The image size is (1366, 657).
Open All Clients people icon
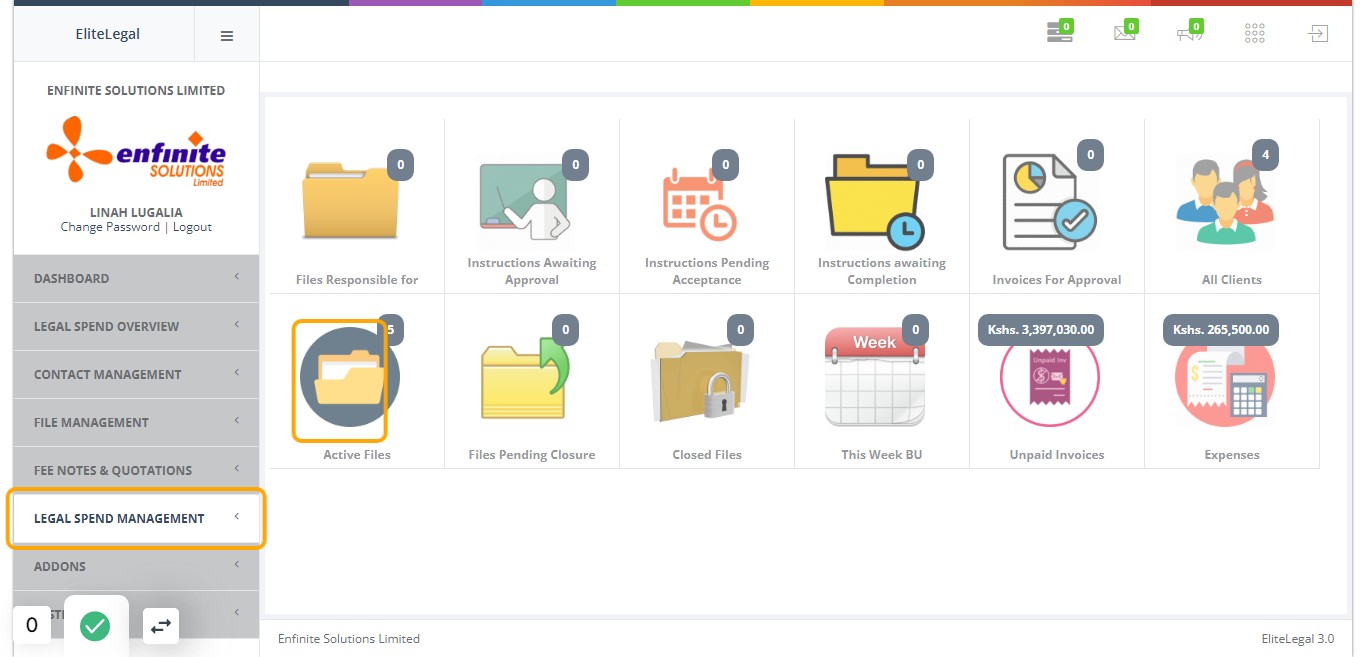click(1224, 200)
